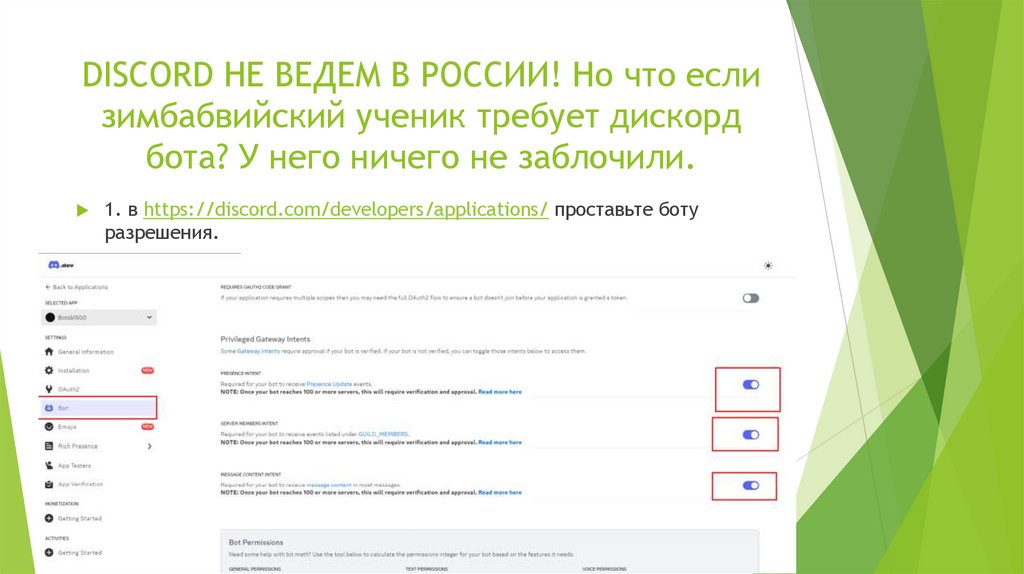Open the discord.com developers applications link
This screenshot has height=574, width=1024.
click(x=345, y=210)
